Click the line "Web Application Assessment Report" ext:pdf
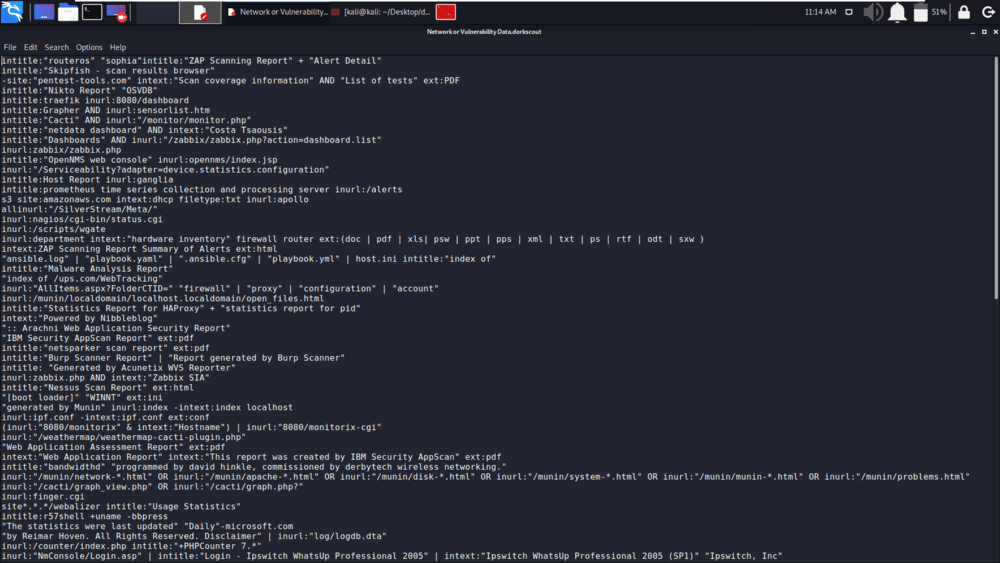 113,447
